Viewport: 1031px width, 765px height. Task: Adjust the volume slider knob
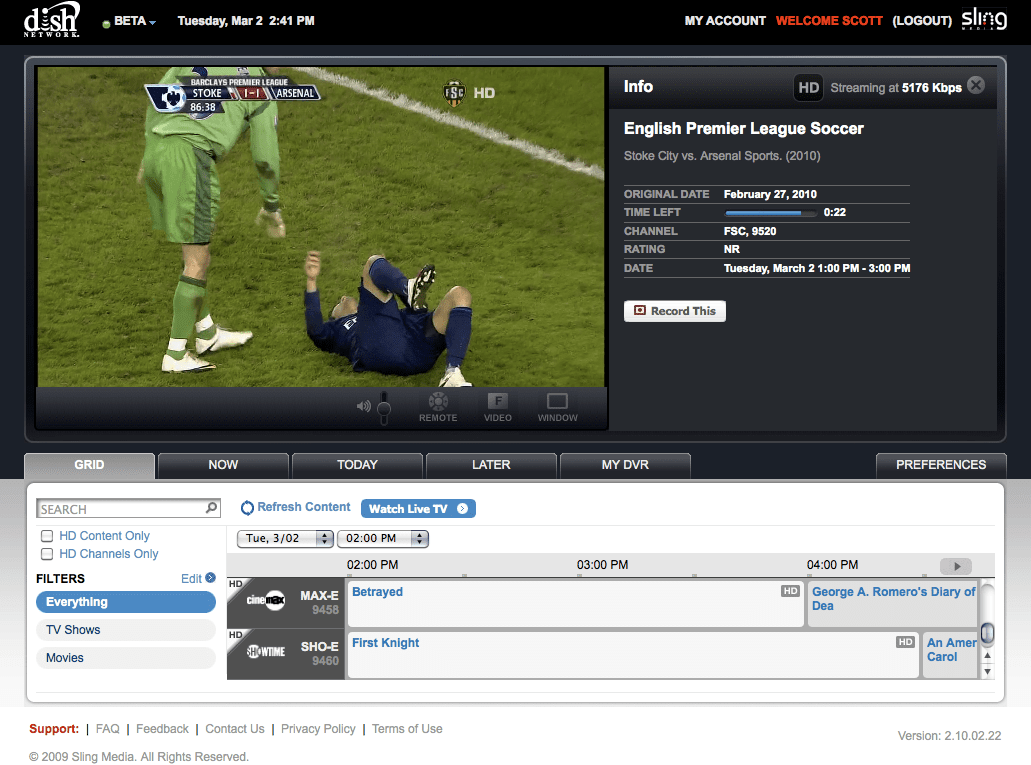pyautogui.click(x=384, y=409)
